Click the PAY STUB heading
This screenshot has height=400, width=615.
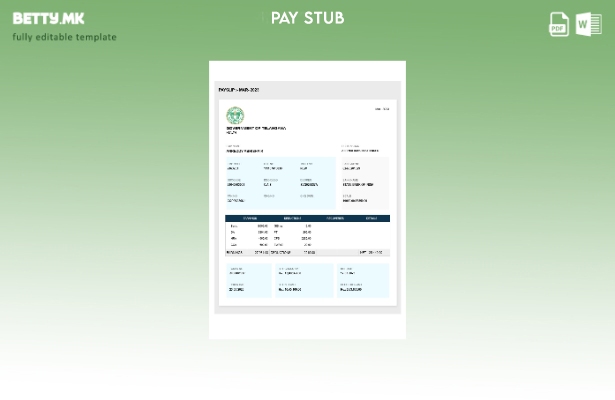[x=307, y=18]
